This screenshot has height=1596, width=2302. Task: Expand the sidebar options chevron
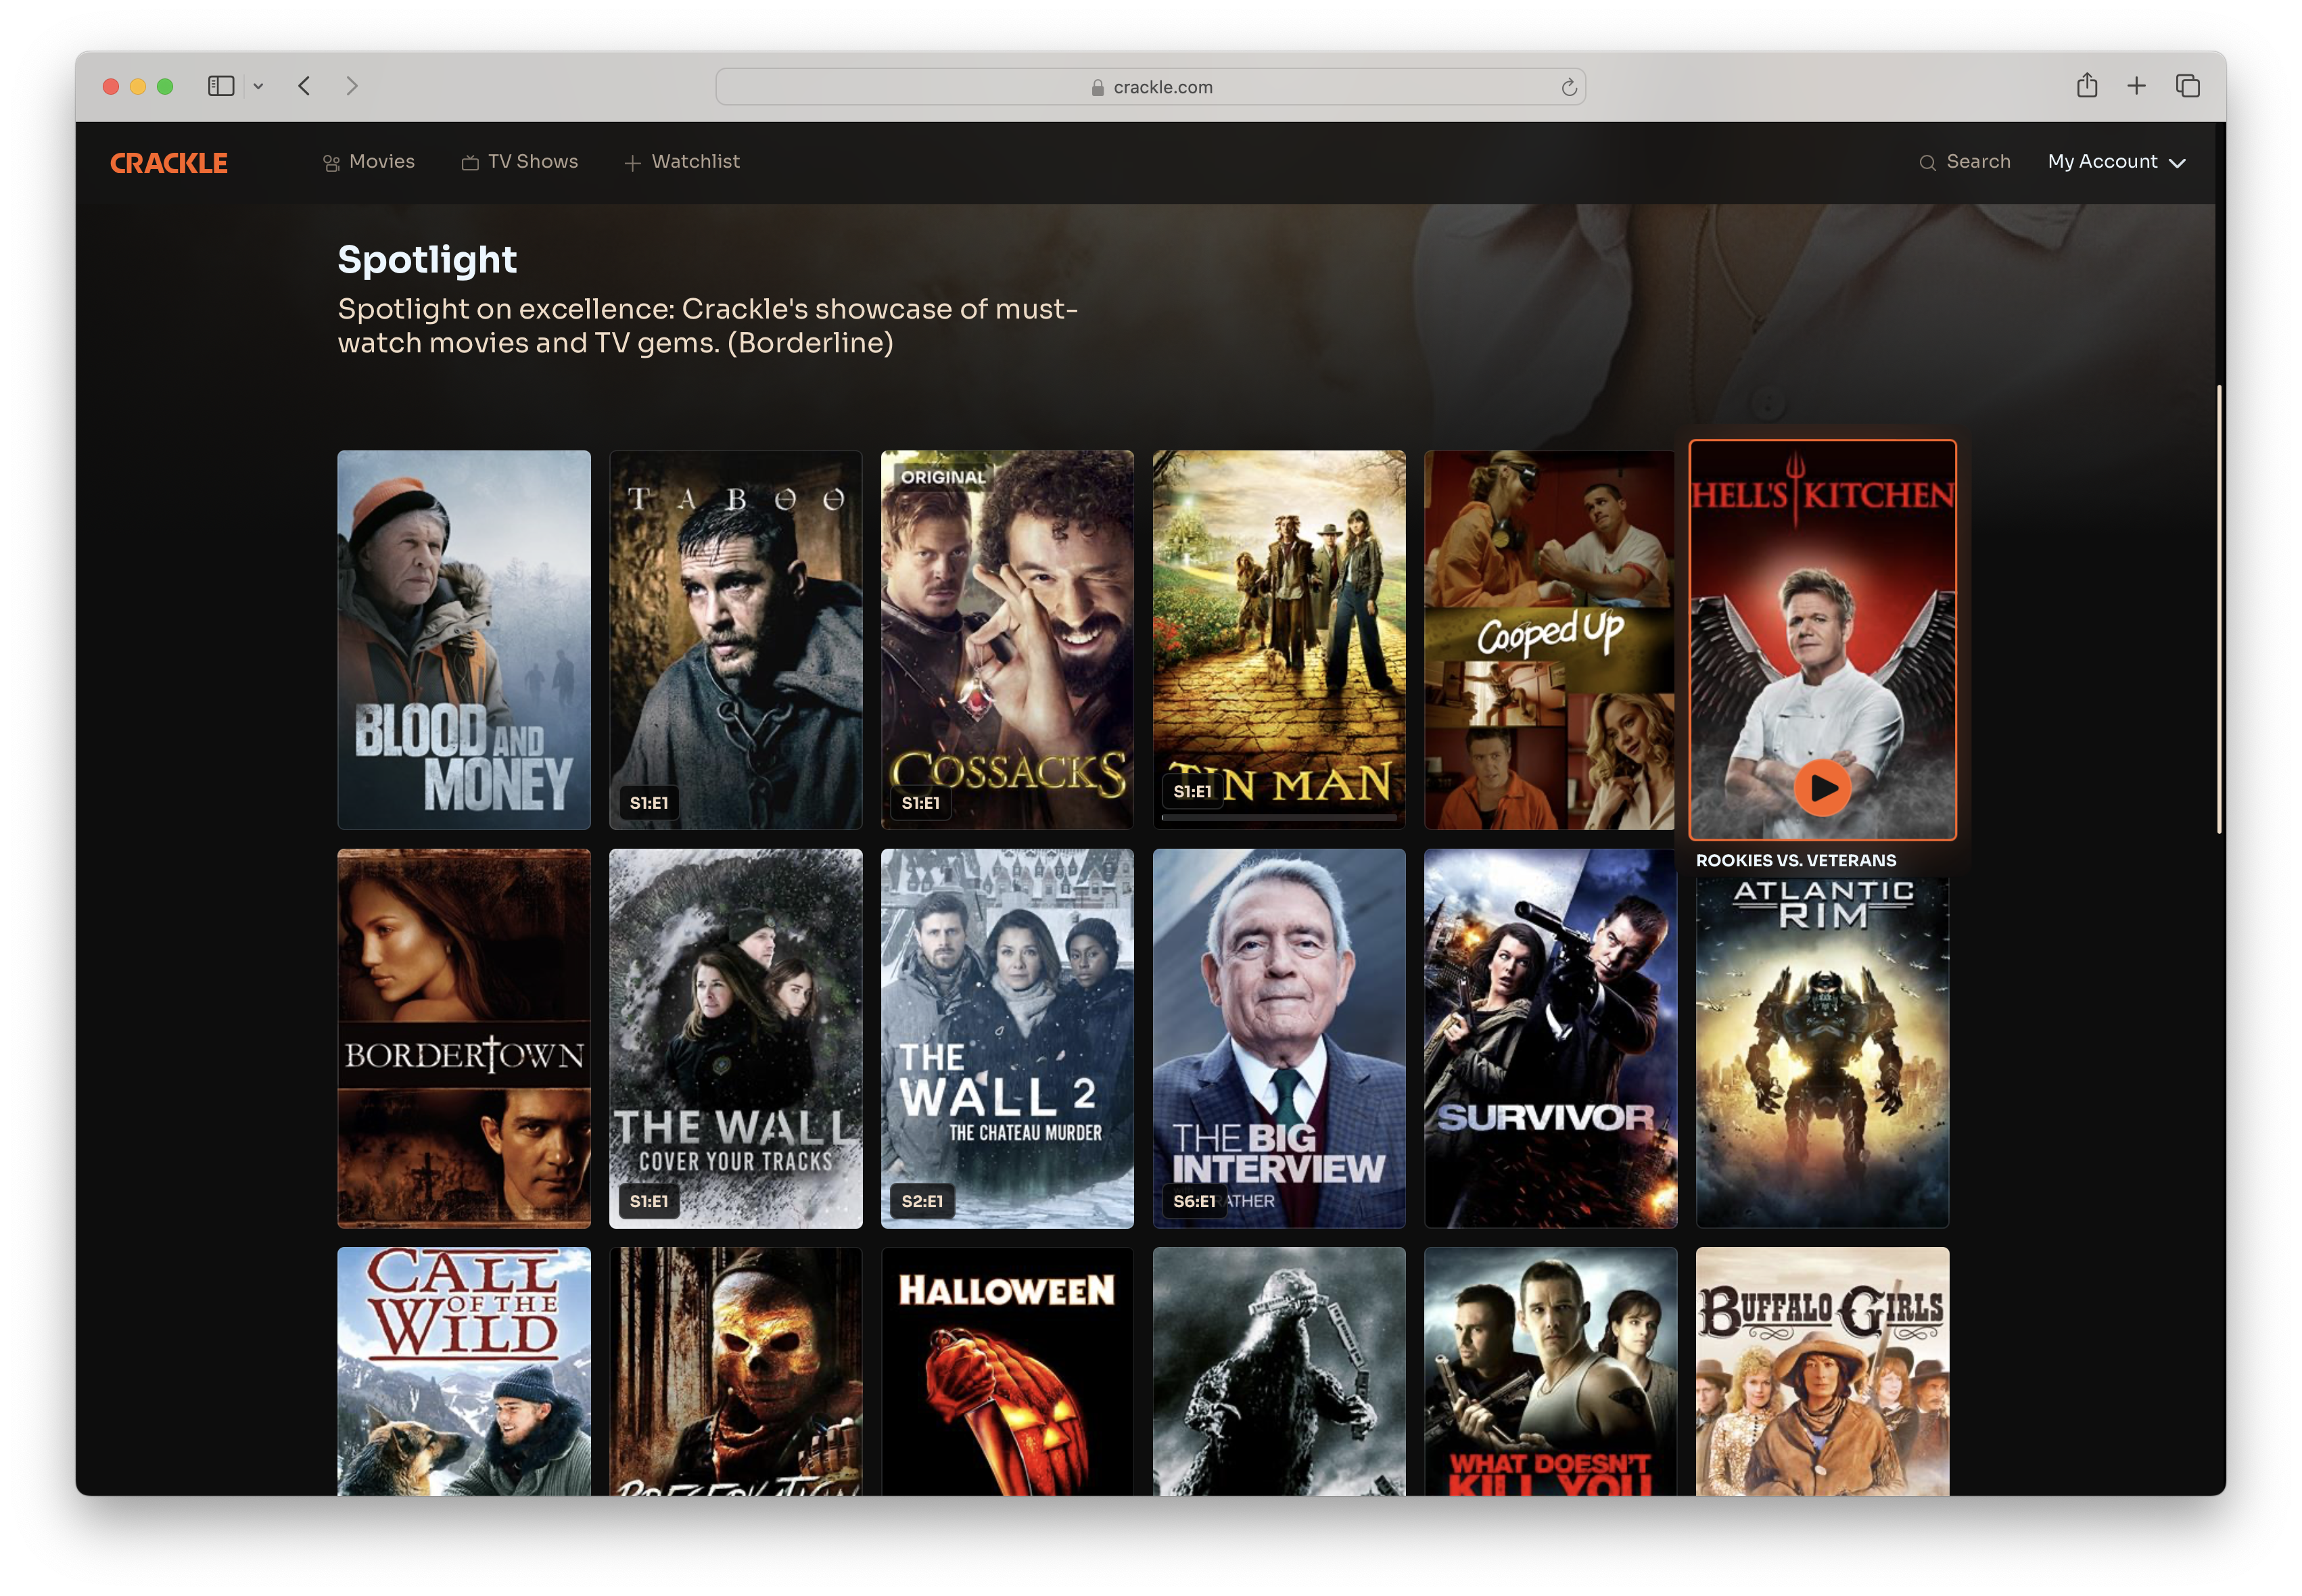pos(258,86)
